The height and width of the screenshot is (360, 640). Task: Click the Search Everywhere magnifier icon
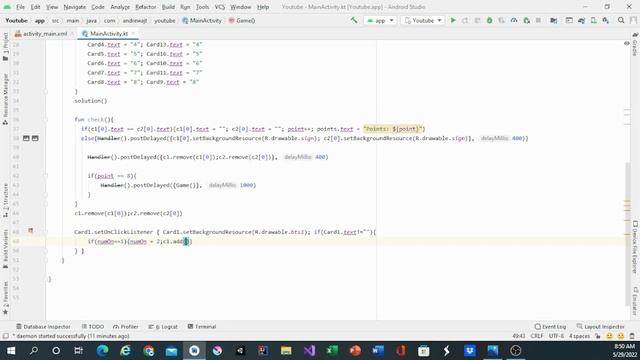click(x=621, y=20)
